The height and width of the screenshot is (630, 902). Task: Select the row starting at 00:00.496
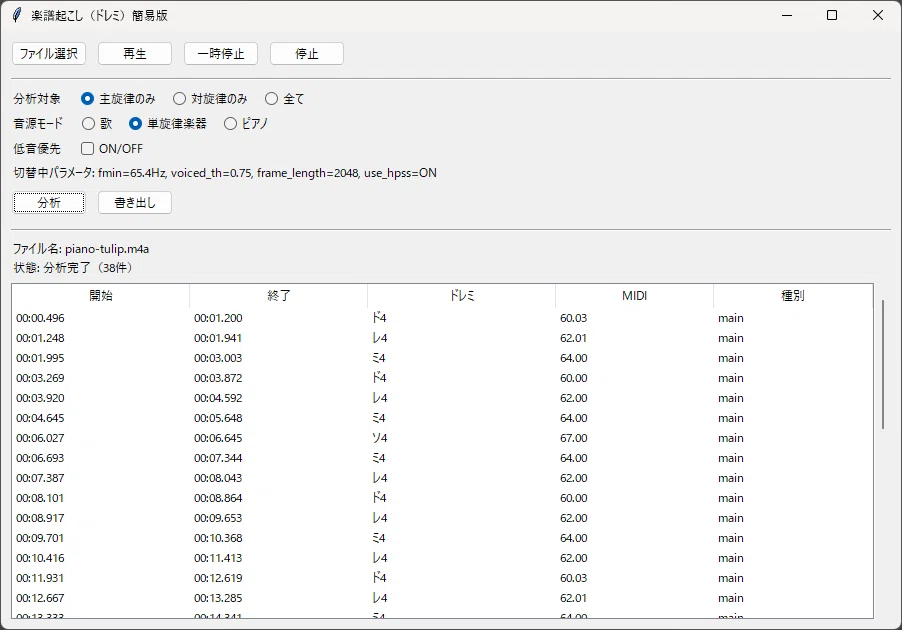click(x=442, y=318)
